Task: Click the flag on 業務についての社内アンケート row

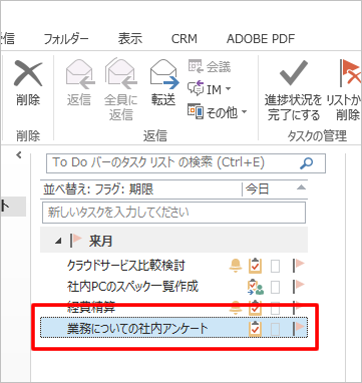Action: pyautogui.click(x=299, y=329)
